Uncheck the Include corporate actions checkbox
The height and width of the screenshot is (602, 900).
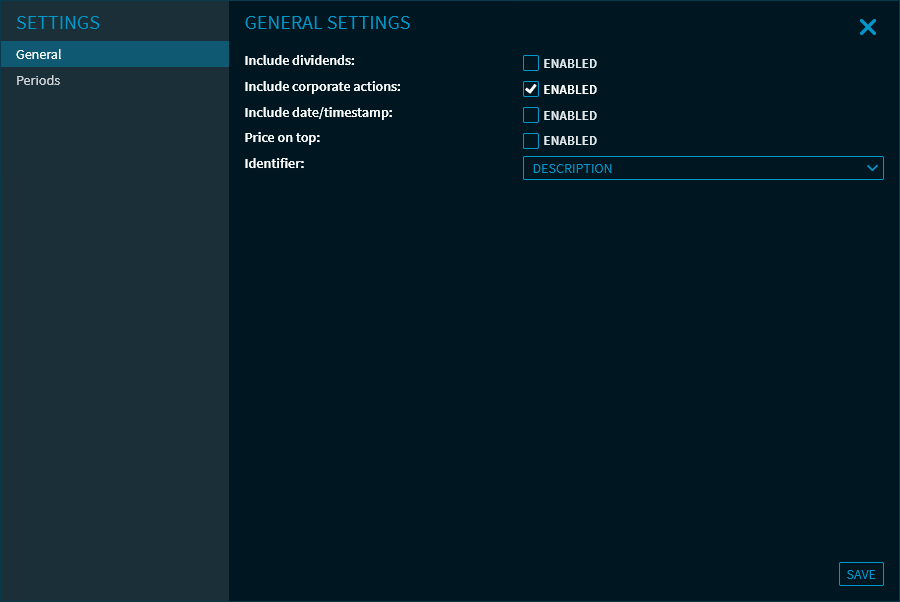[x=531, y=89]
